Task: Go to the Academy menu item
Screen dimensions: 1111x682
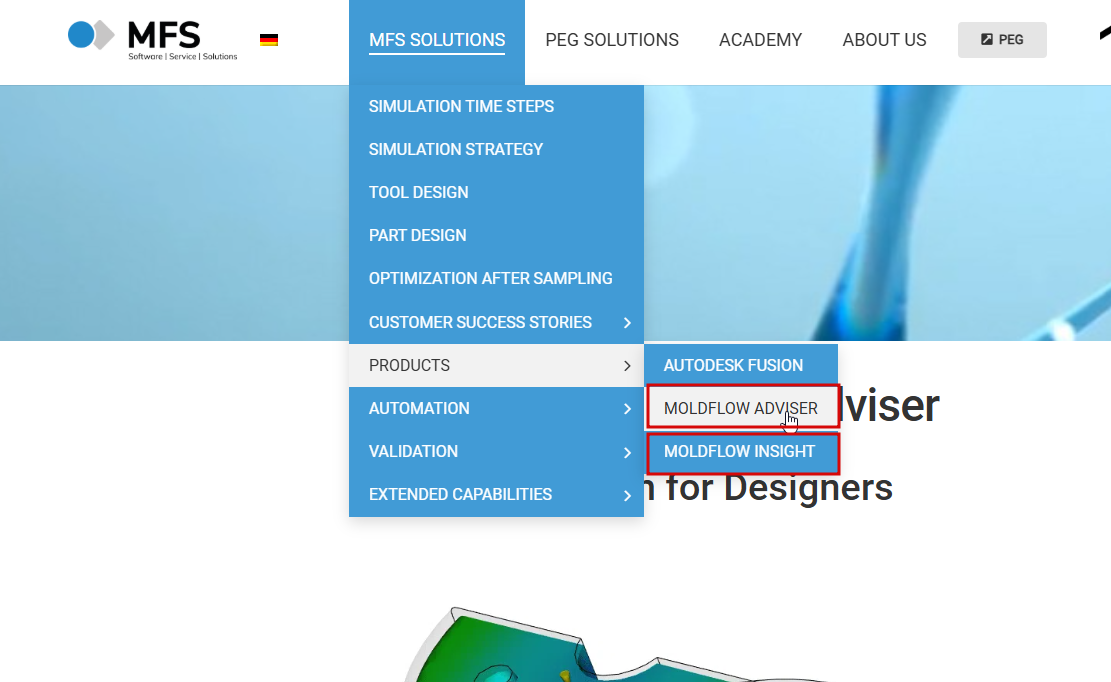Action: (x=760, y=40)
